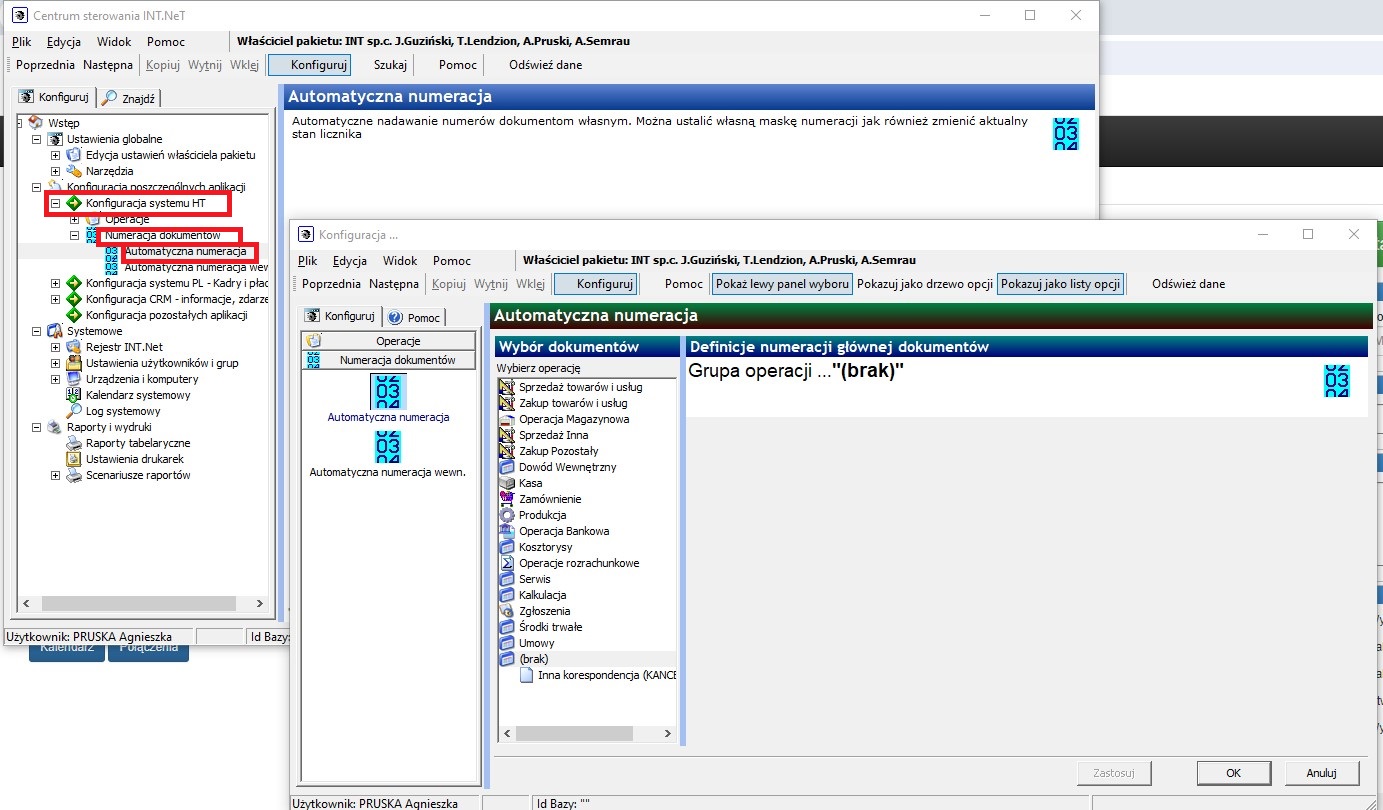Expand Rejestr INT.Net tree node
The height and width of the screenshot is (810, 1383).
[x=56, y=347]
